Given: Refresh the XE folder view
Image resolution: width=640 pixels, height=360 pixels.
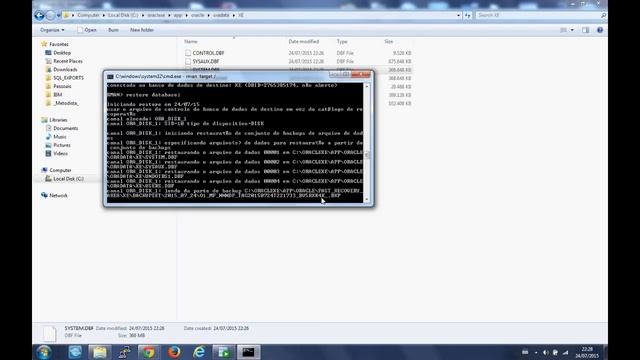Looking at the screenshot, I should click(x=468, y=15).
